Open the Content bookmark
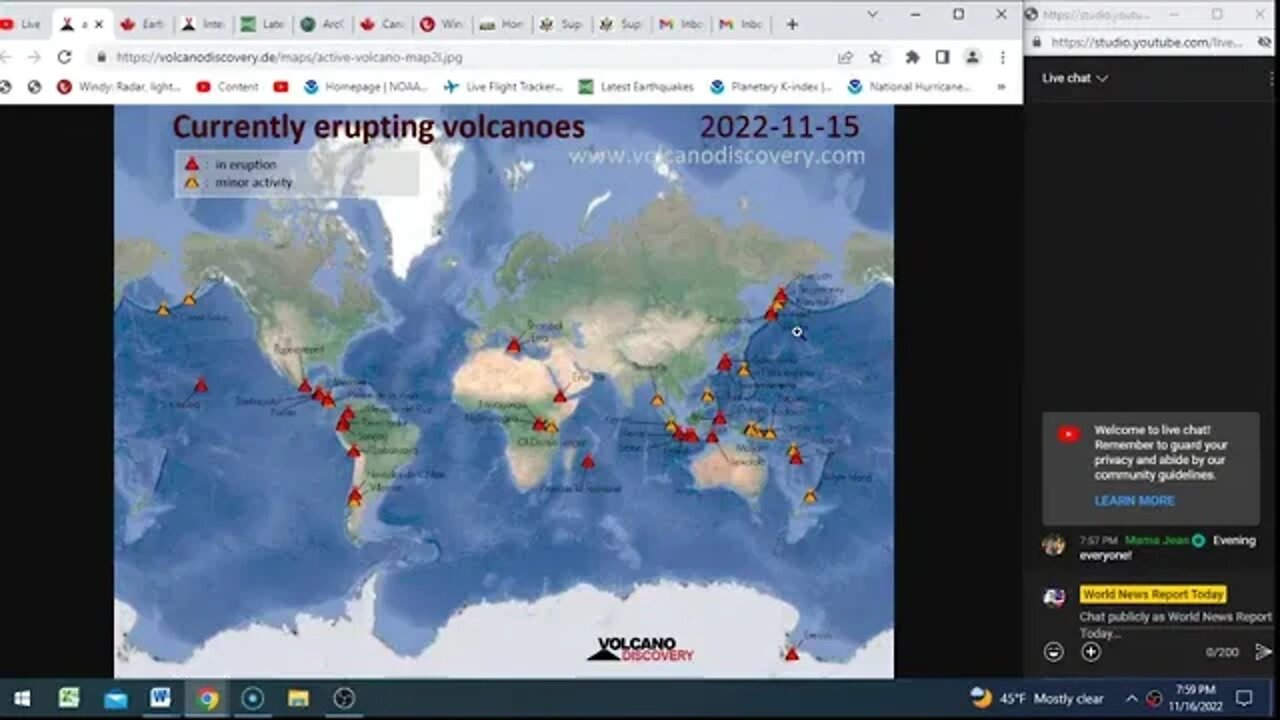1280x720 pixels. 227,87
